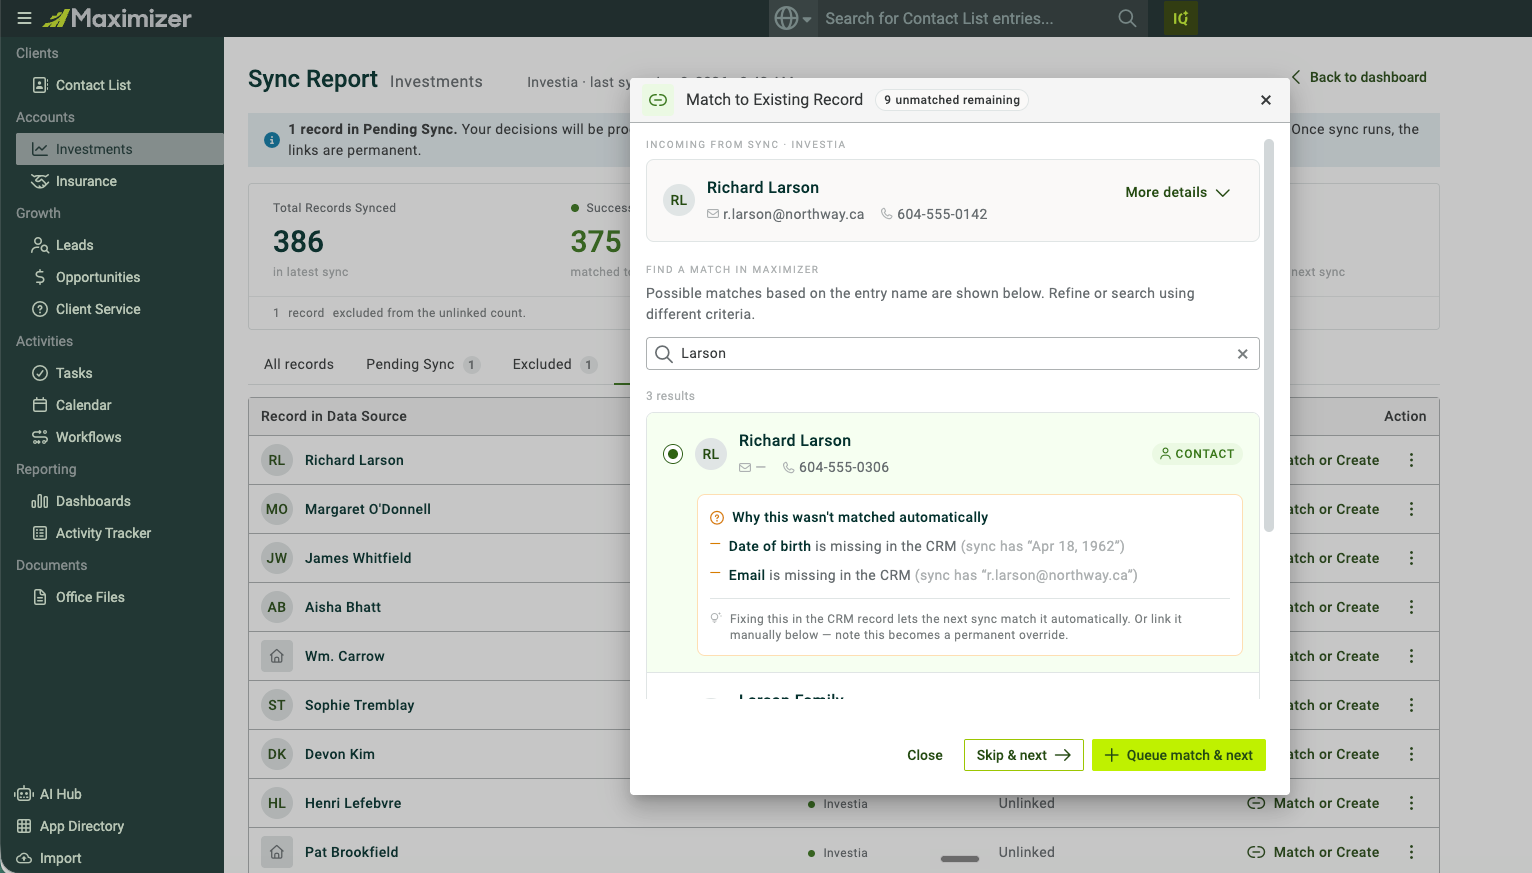The width and height of the screenshot is (1532, 873).
Task: Click Action column header
Action: click(1405, 416)
